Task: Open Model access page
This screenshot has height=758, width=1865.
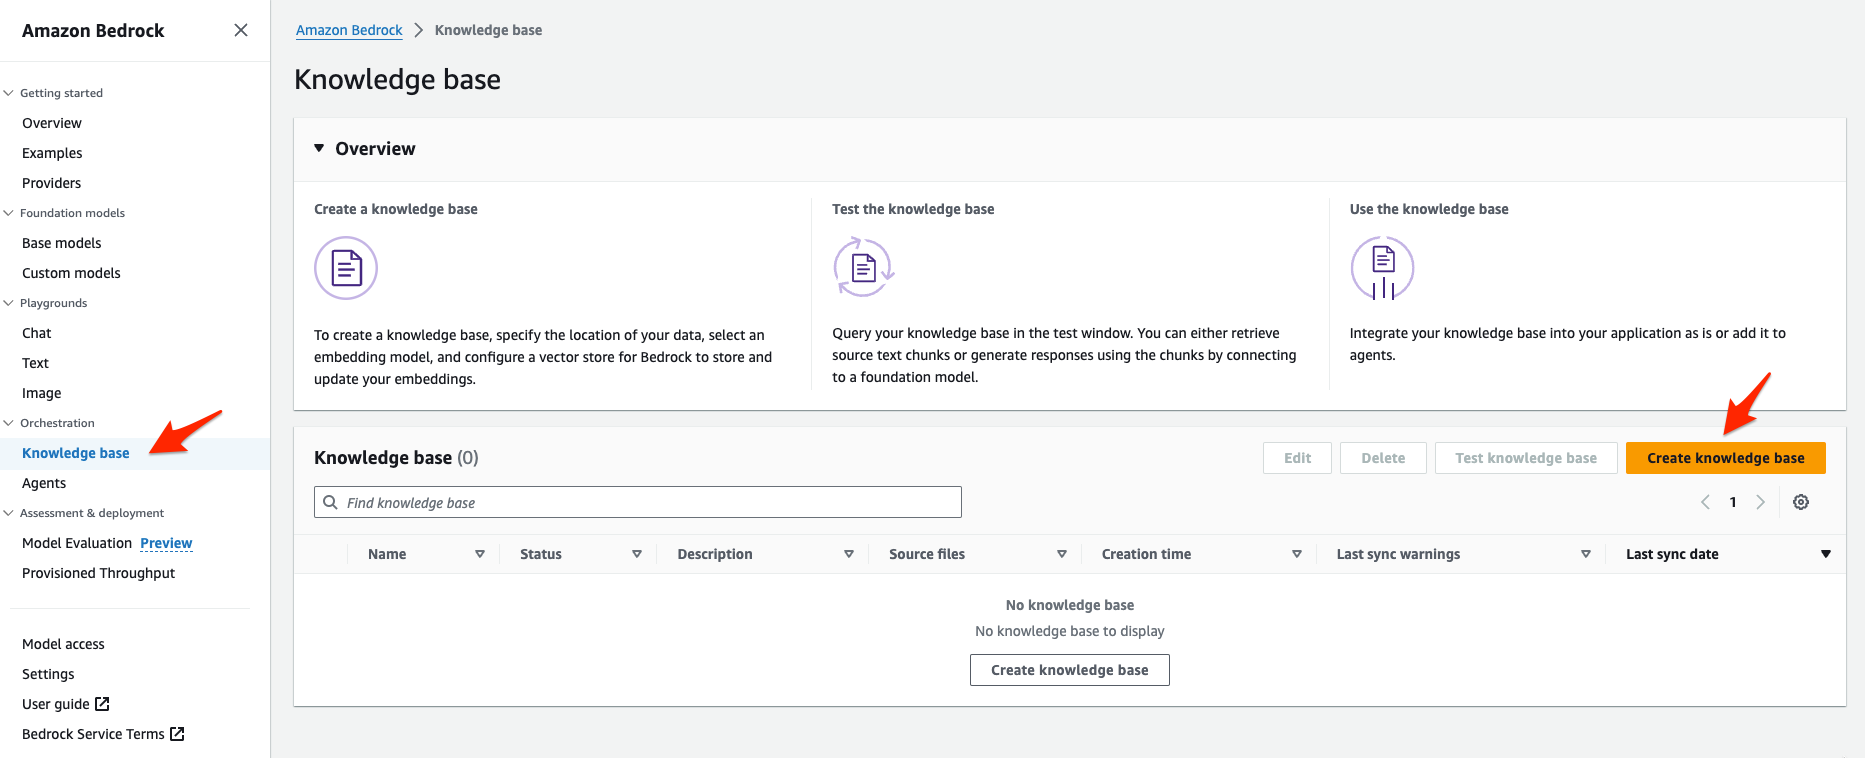Action: [x=63, y=644]
